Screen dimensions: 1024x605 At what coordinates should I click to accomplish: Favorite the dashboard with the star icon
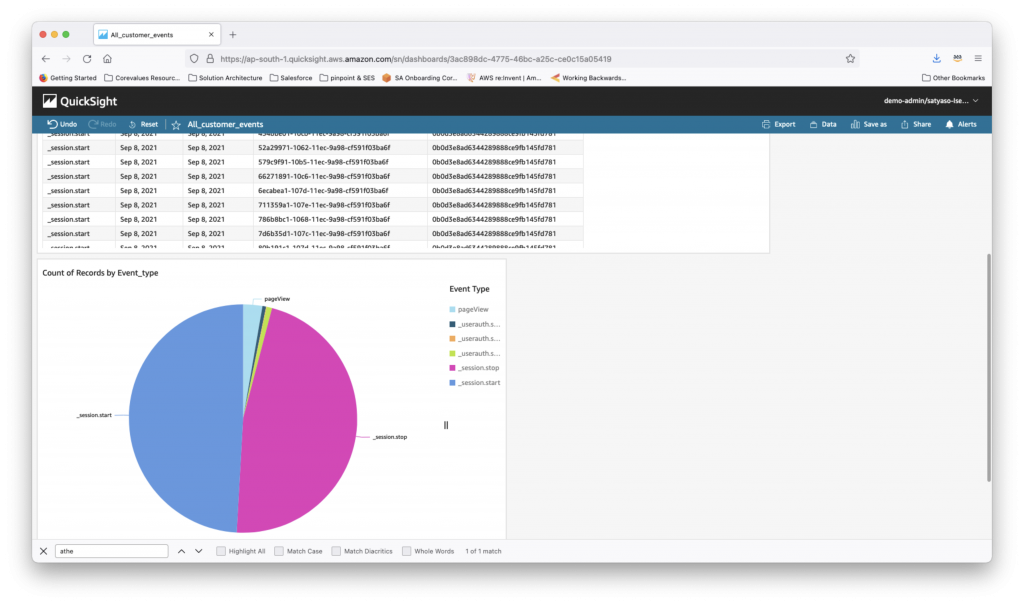coord(176,125)
